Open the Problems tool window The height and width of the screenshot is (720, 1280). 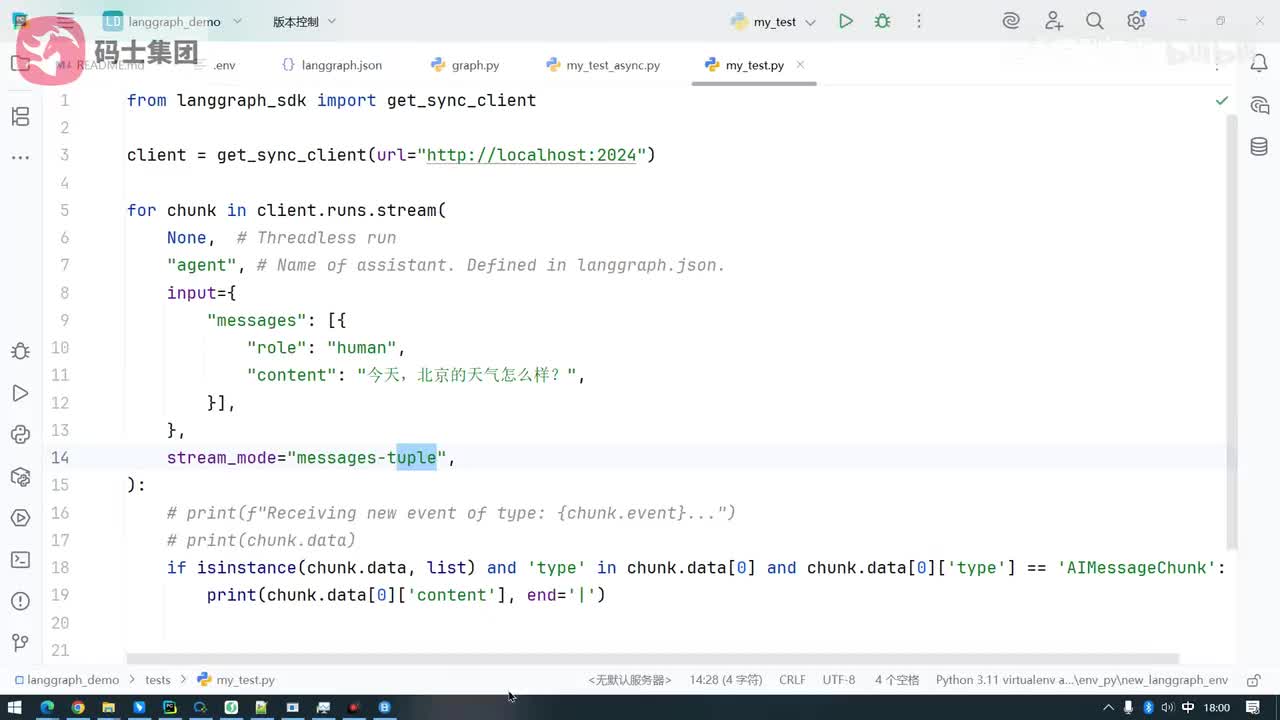tap(20, 601)
